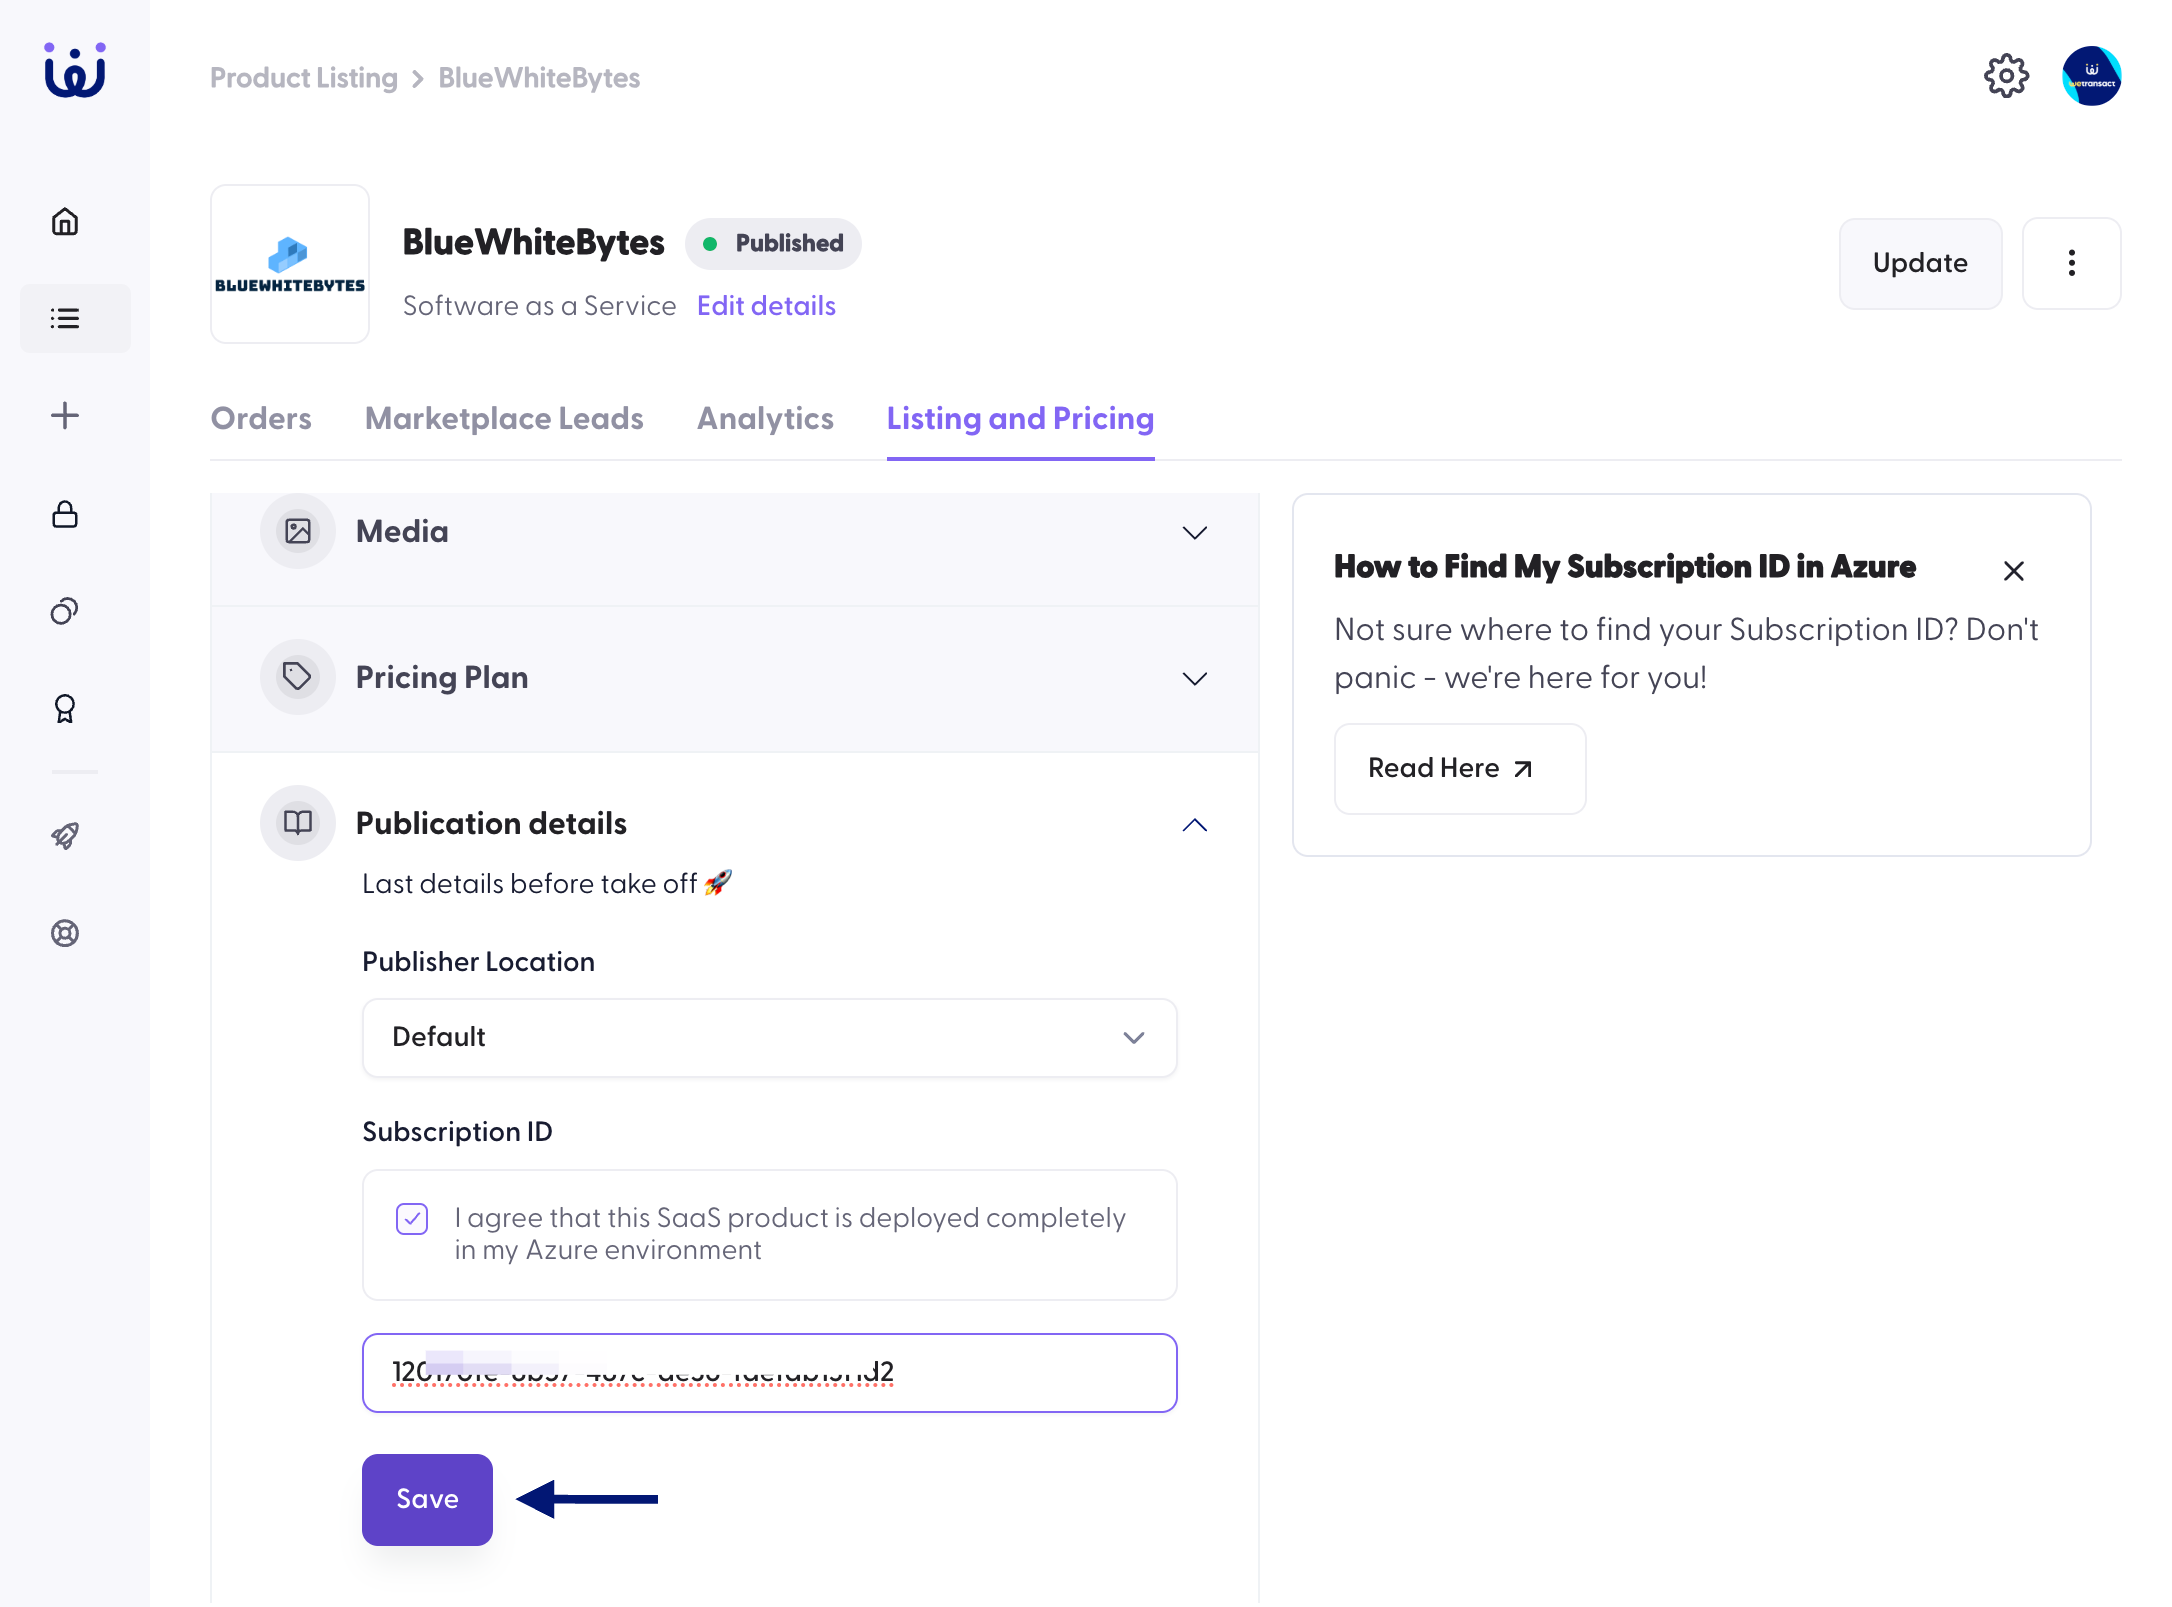This screenshot has height=1607, width=2172.
Task: Switch to the Marketplace Leads tab
Action: (x=504, y=418)
